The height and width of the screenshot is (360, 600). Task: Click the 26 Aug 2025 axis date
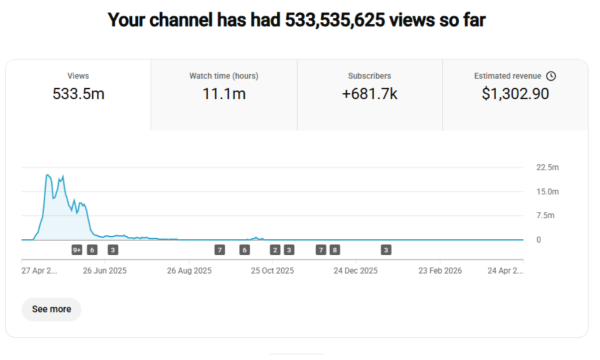pyautogui.click(x=189, y=271)
